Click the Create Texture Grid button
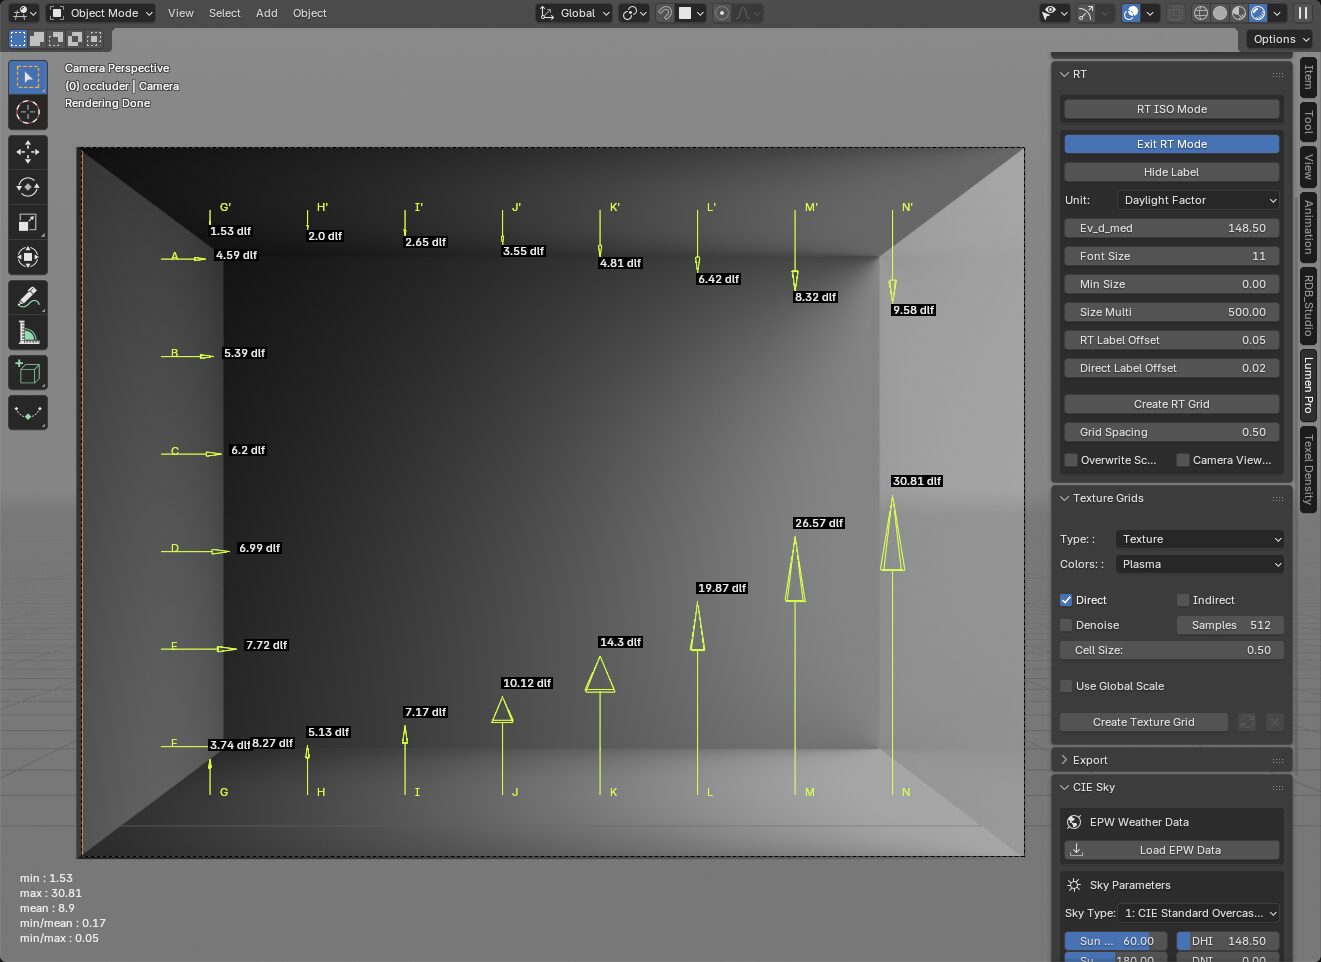 1144,722
